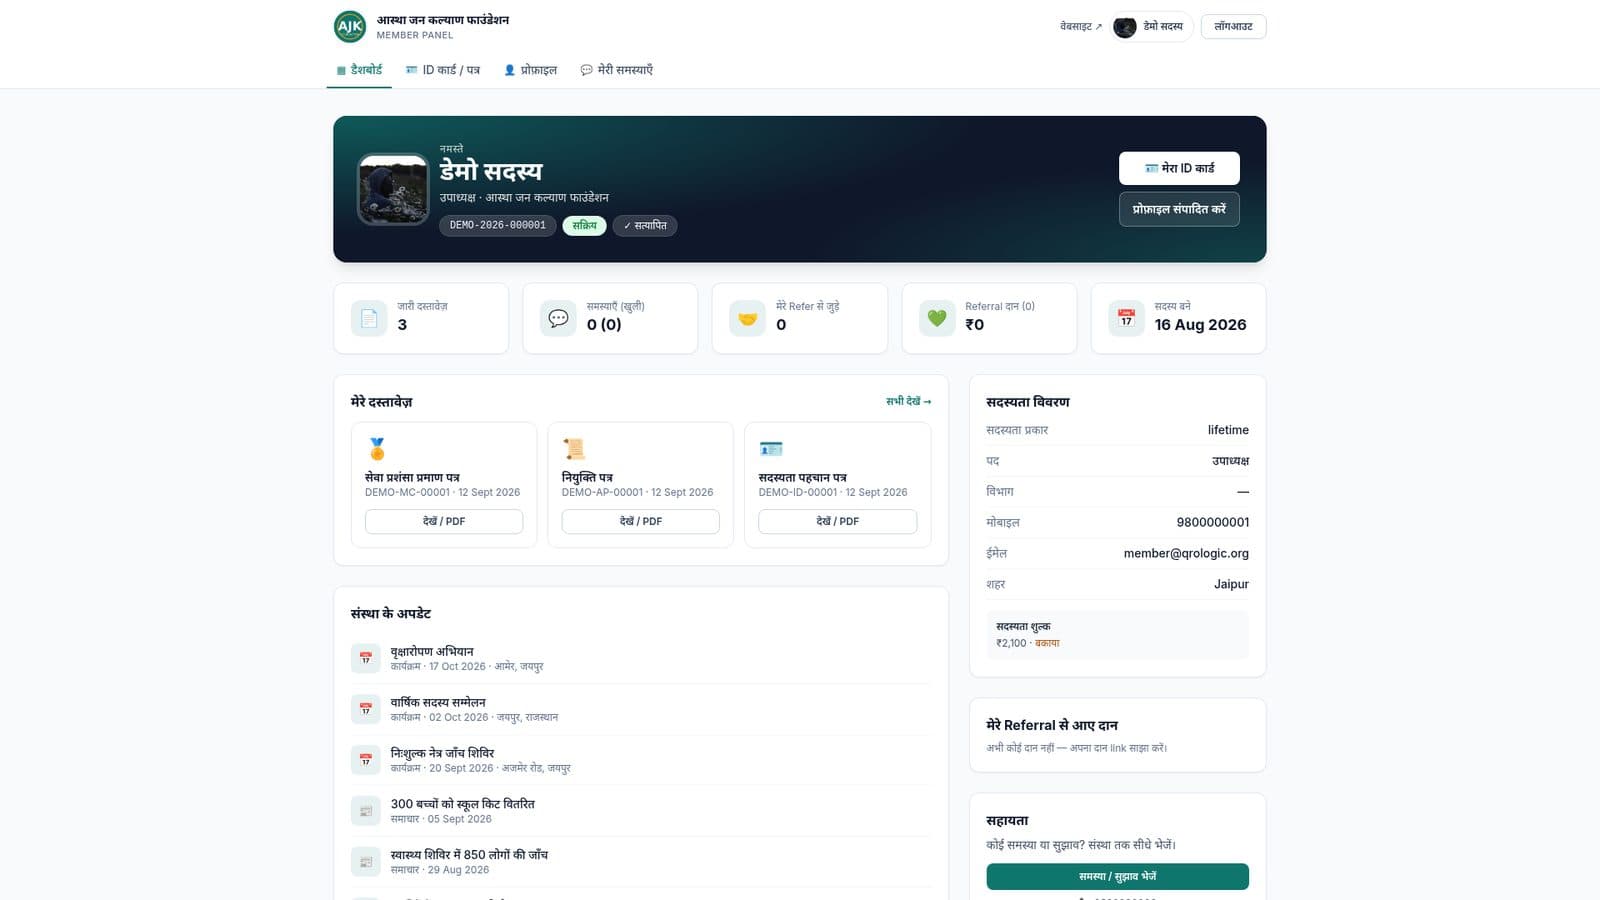Click the वार्षिक सदस्य सम्मेलन calendar icon
This screenshot has height=900, width=1600.
[x=366, y=709]
